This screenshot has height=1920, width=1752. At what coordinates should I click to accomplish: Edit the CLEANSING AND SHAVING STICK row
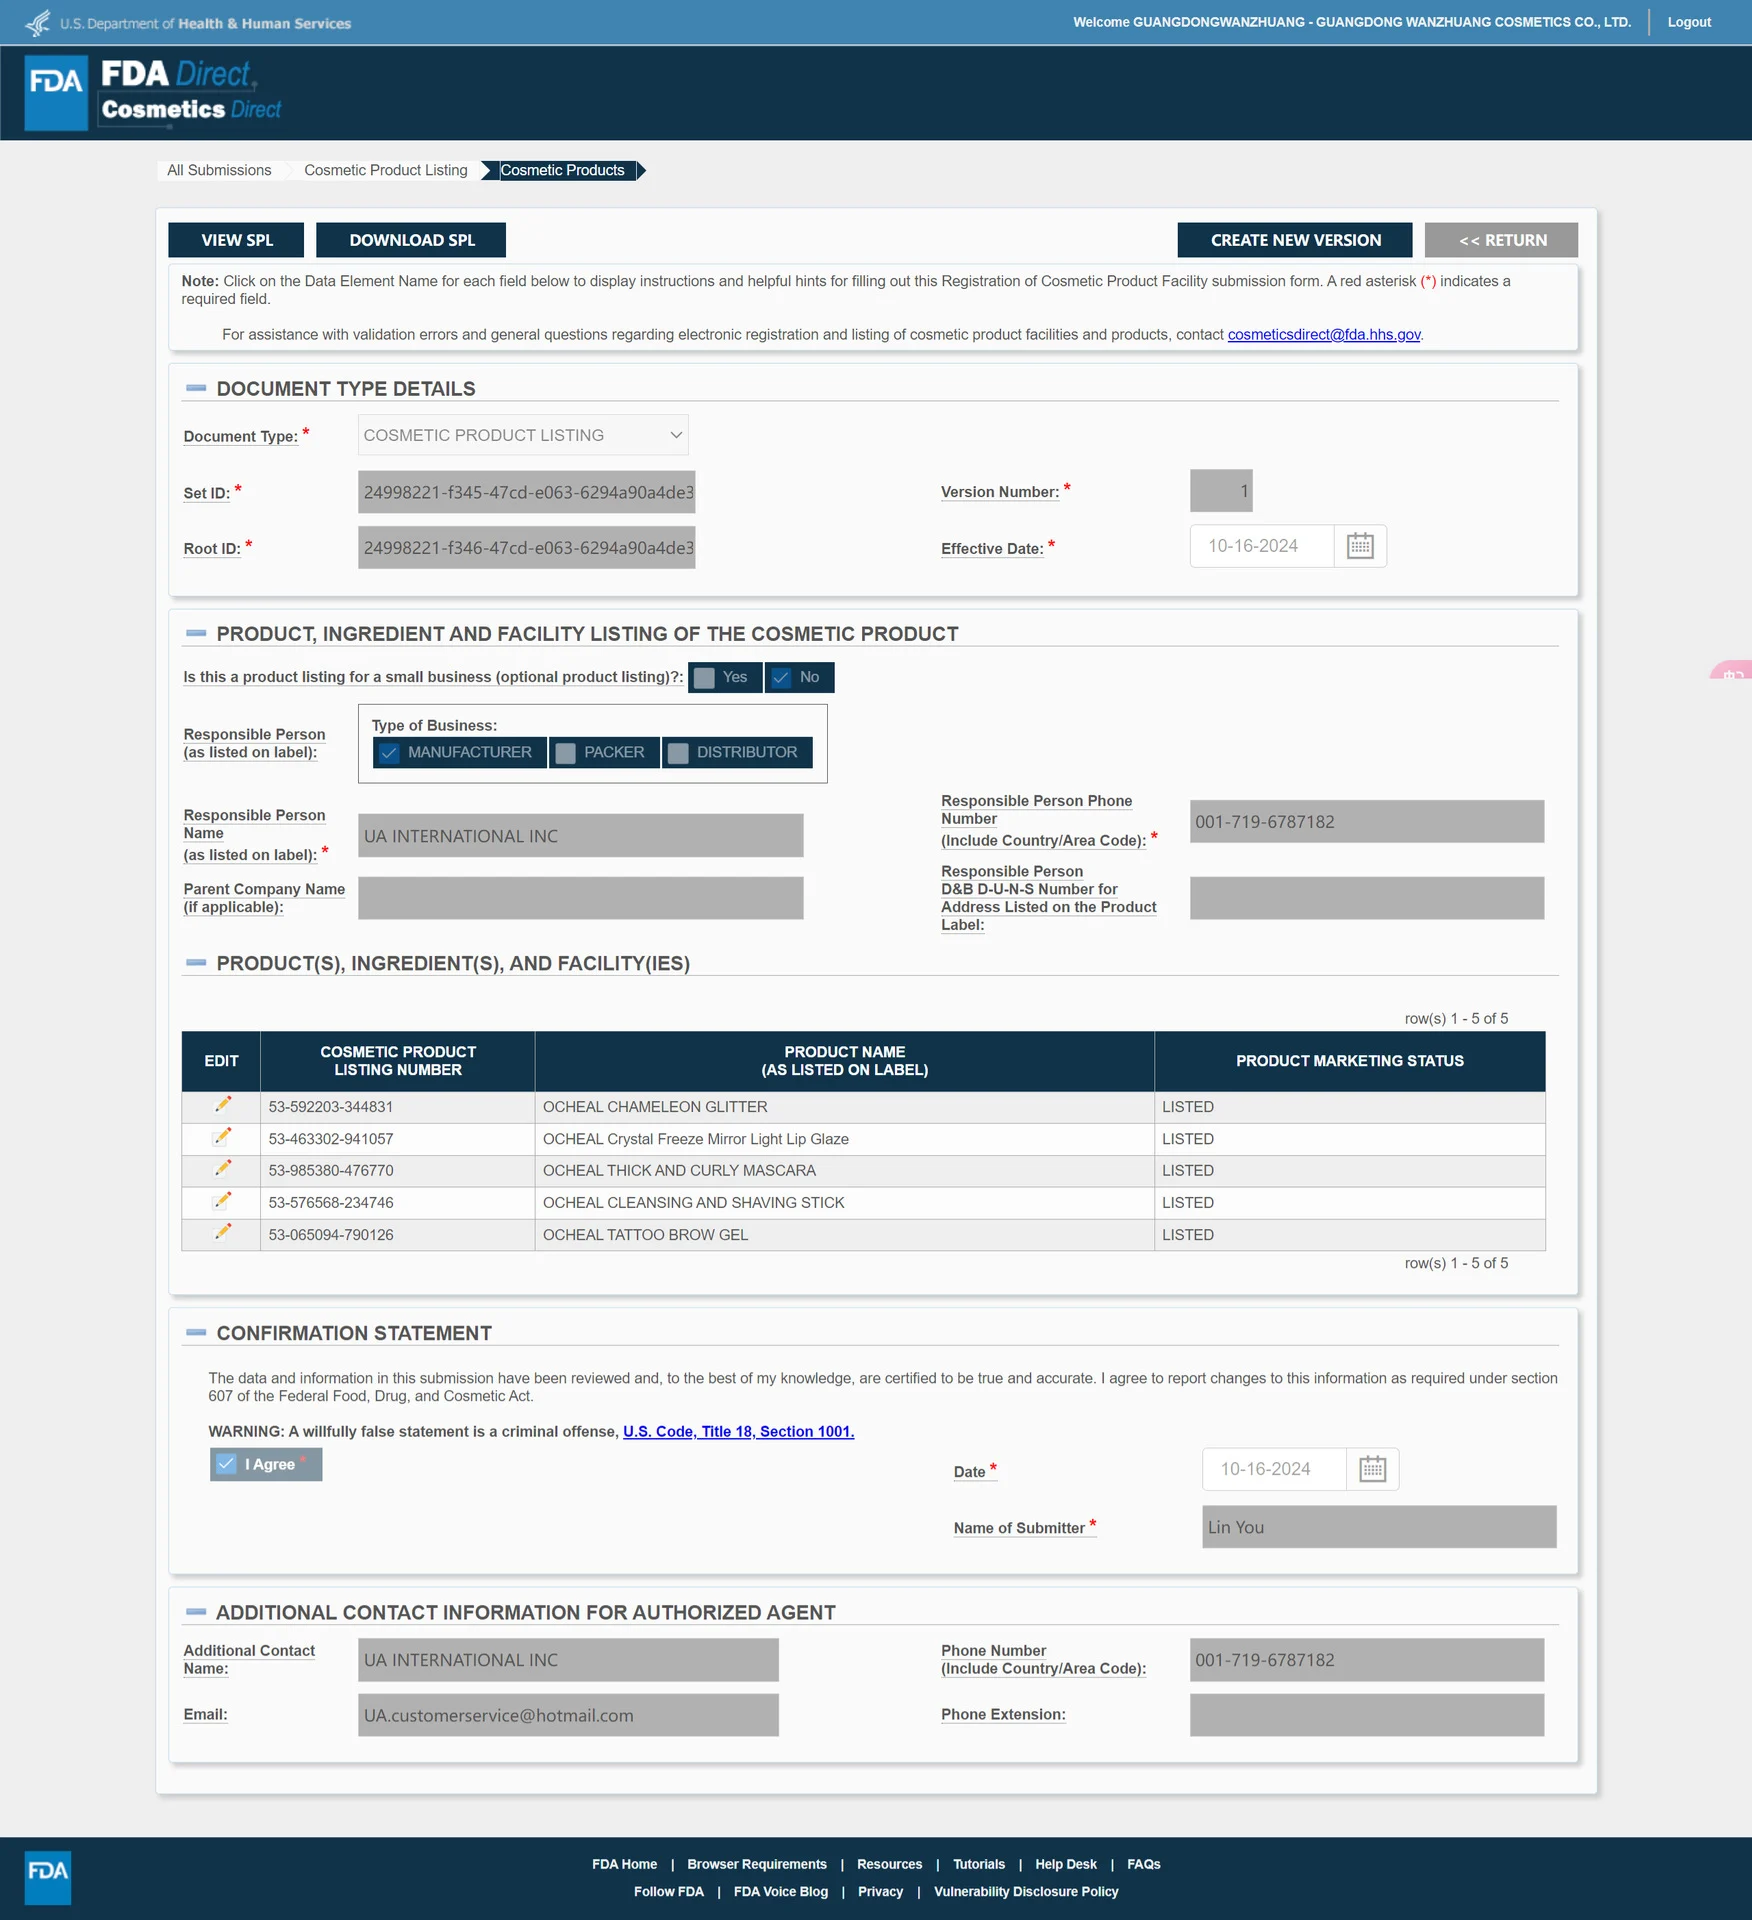pyautogui.click(x=222, y=1200)
